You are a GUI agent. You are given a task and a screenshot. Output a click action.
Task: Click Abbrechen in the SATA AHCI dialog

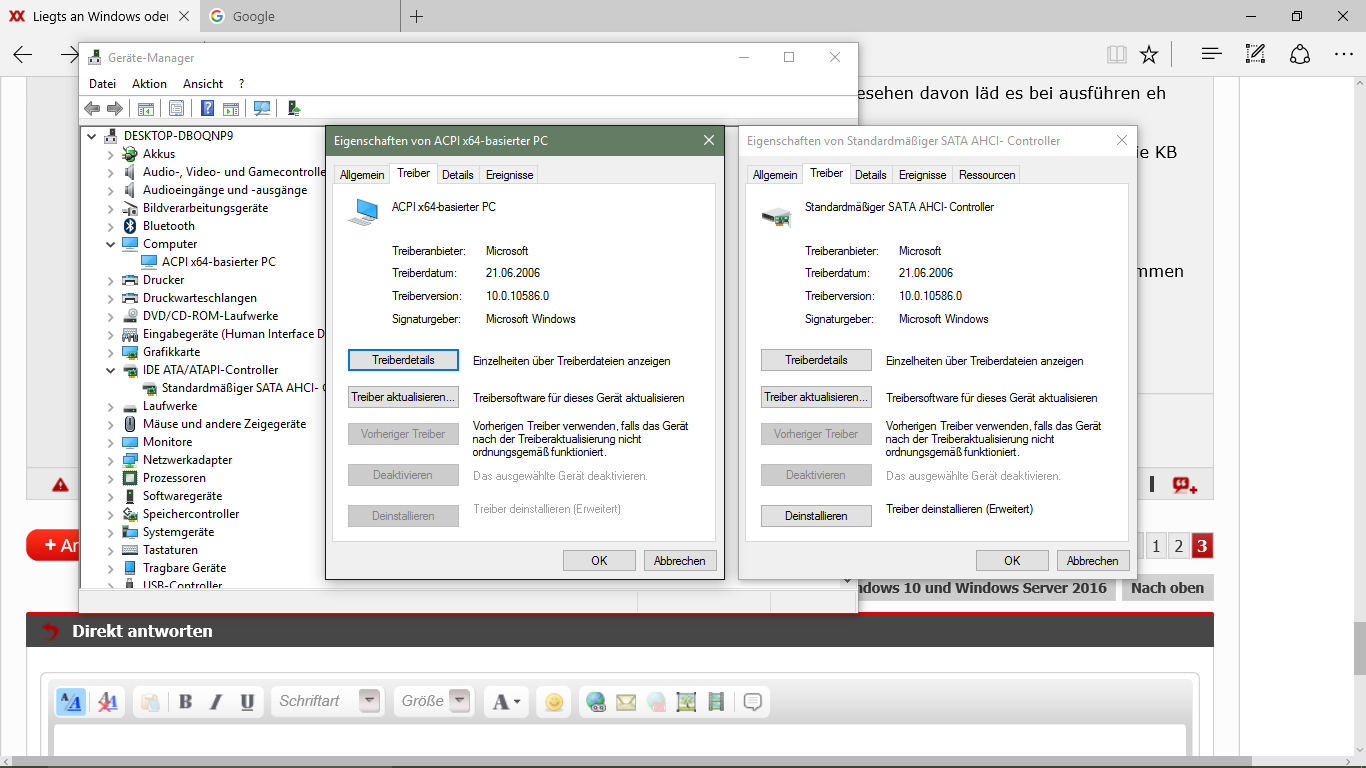1093,561
